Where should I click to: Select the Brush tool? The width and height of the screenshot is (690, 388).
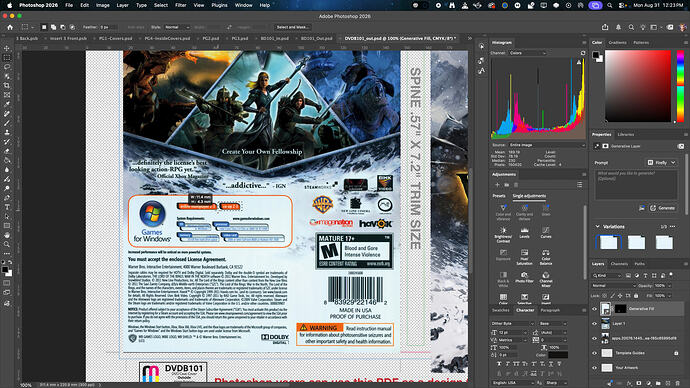(7, 123)
